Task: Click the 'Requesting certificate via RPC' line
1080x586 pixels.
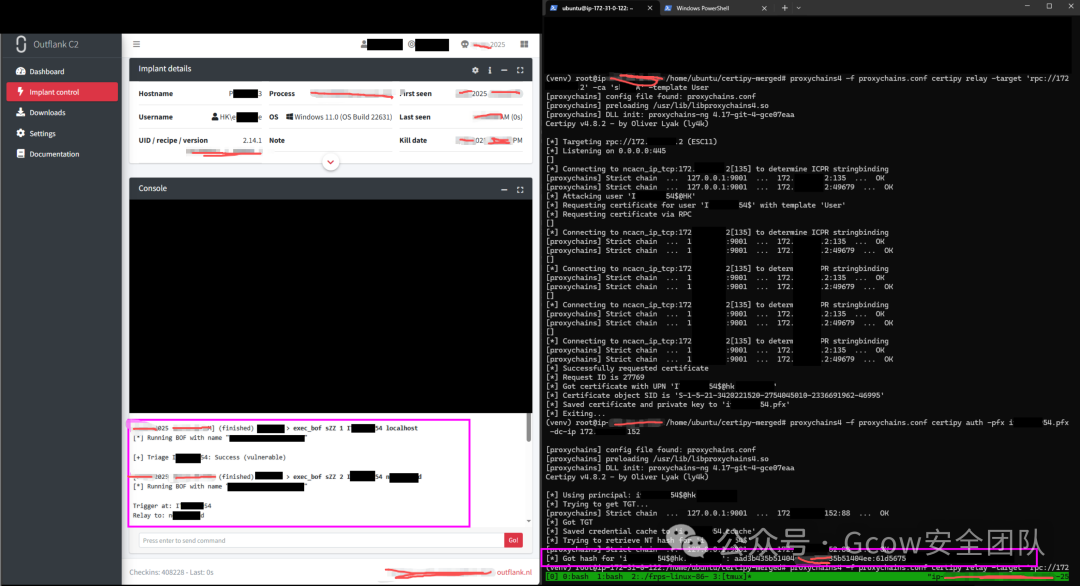Action: [x=619, y=214]
